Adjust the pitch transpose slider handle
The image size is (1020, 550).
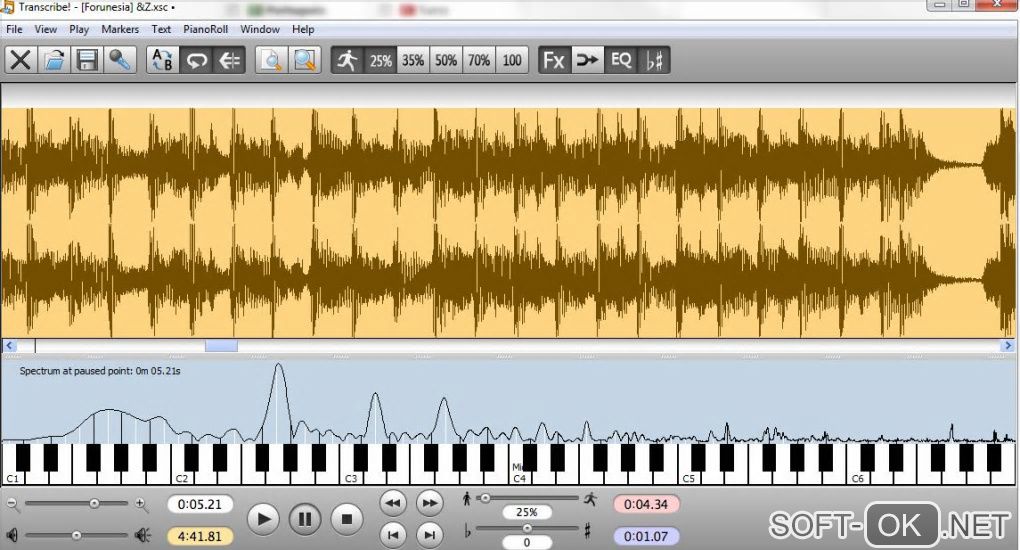(x=527, y=529)
